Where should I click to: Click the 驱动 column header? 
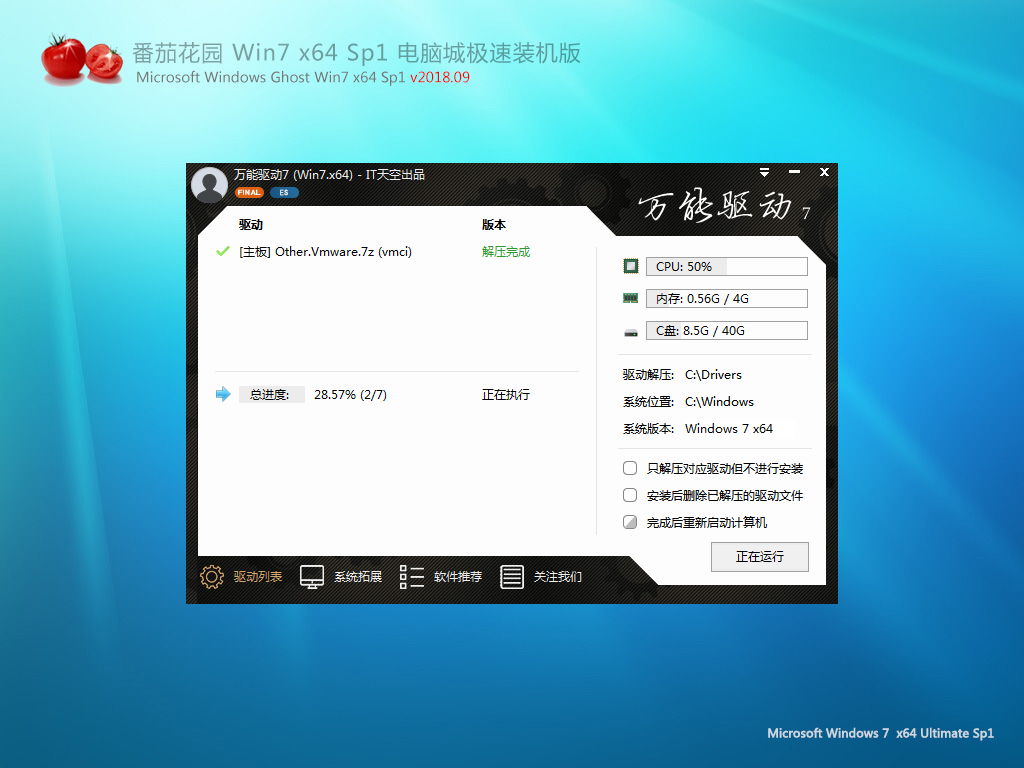[x=251, y=225]
